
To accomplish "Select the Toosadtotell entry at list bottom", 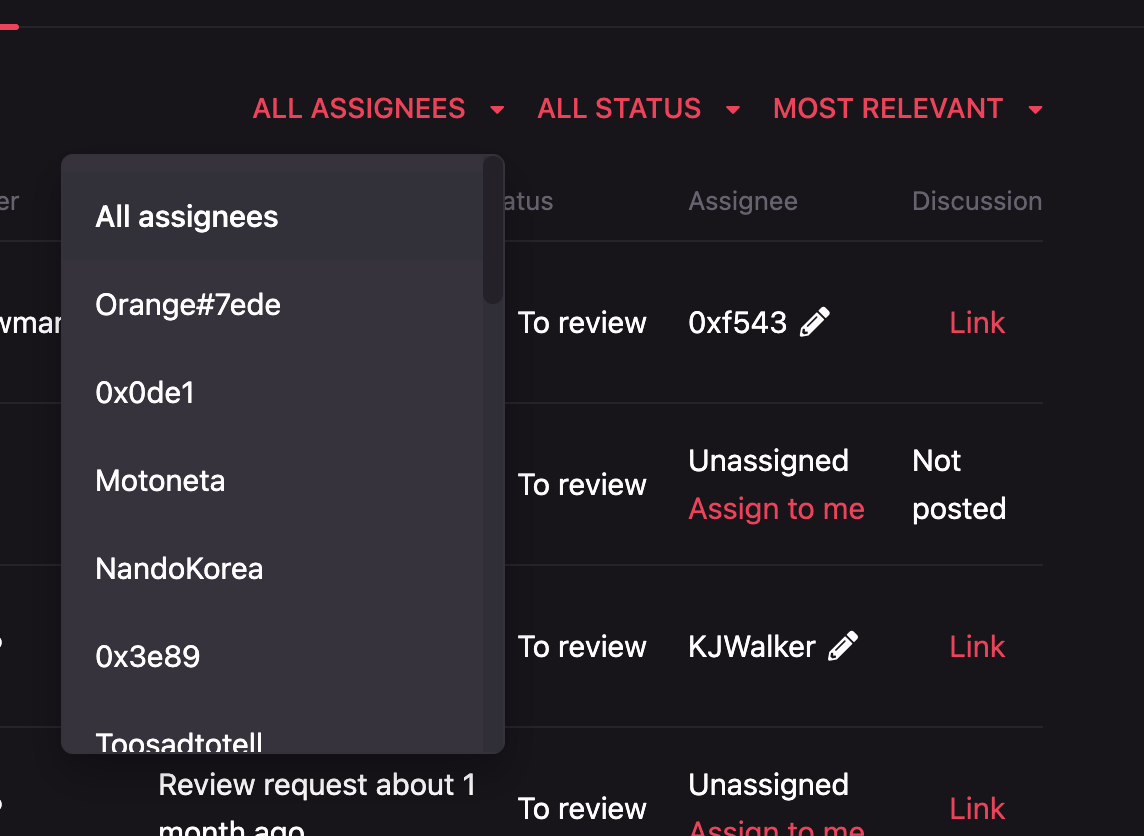I will (178, 743).
